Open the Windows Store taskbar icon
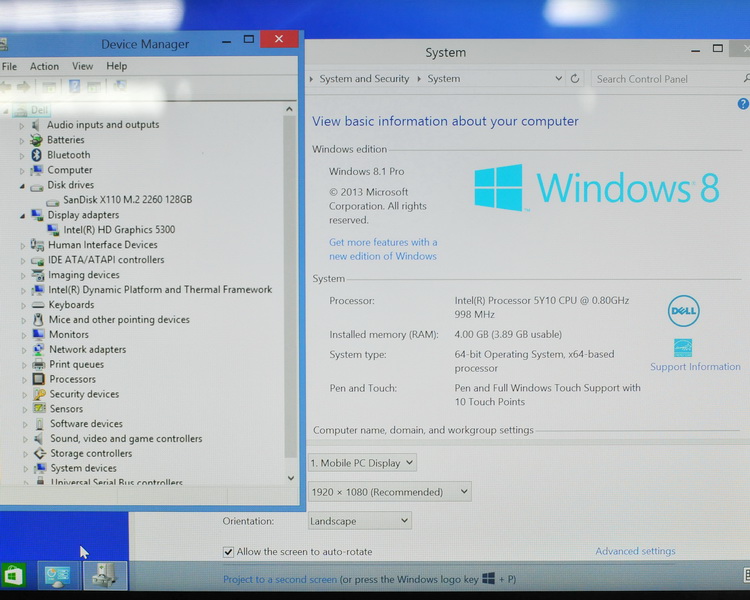The image size is (750, 600). click(14, 576)
